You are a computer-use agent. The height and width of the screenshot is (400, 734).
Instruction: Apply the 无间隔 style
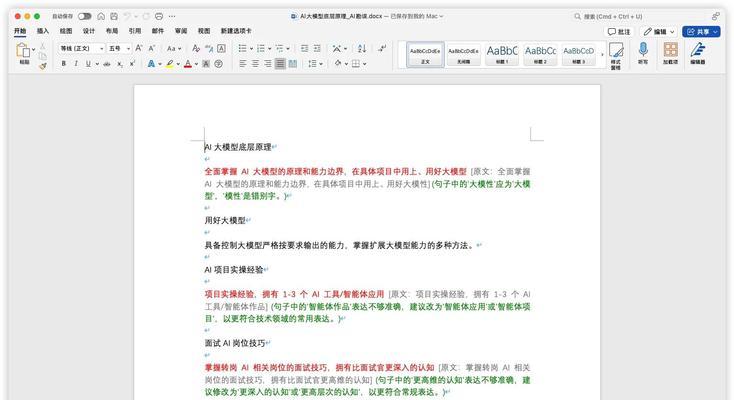tap(463, 54)
